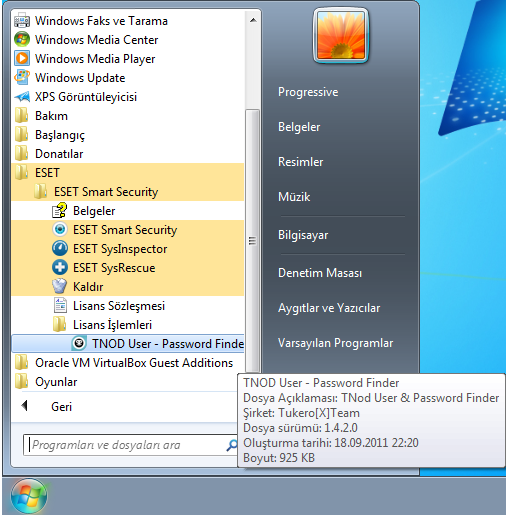Open Bilgisayar in the Start menu
The width and height of the screenshot is (506, 515).
click(x=303, y=235)
